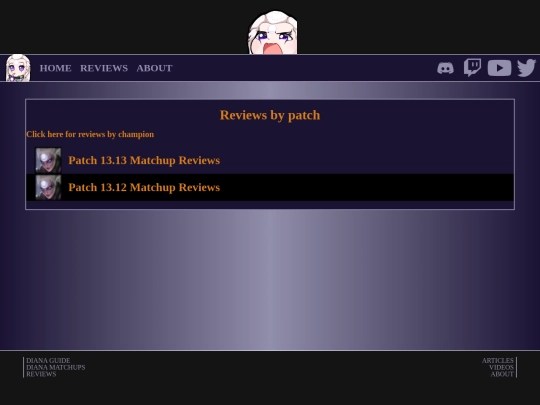Open the Twitter profile icon
Viewport: 540px width, 405px height.
pyautogui.click(x=526, y=68)
